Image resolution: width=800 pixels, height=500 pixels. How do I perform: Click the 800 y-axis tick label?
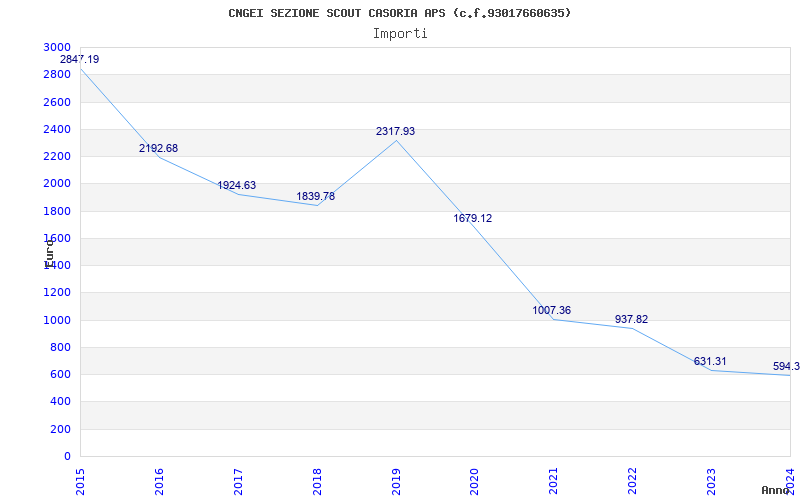[x=61, y=347]
